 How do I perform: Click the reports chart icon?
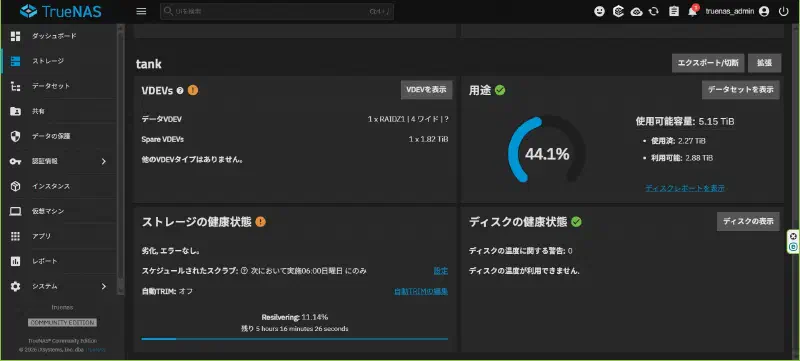pos(15,261)
